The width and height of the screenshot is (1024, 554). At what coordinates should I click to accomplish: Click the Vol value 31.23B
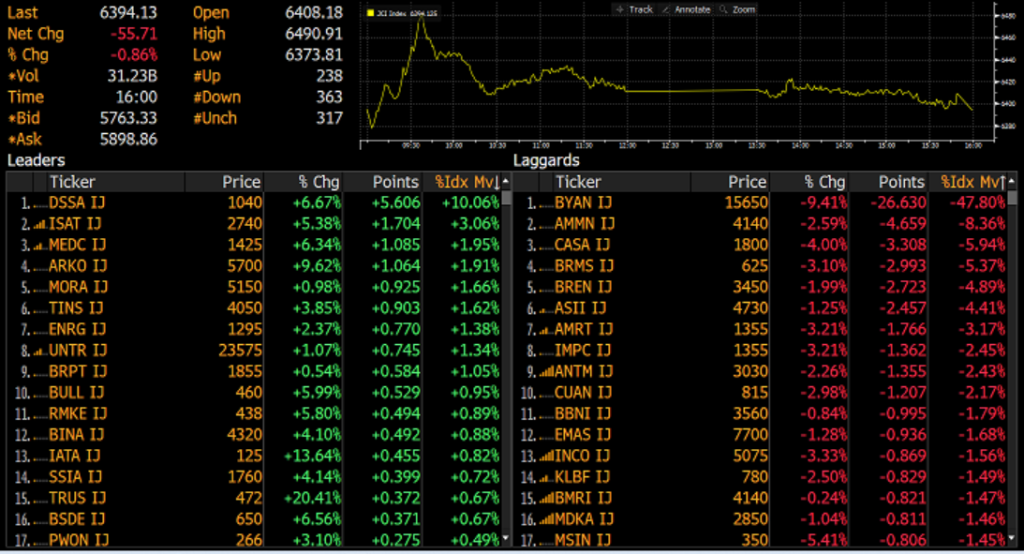click(132, 76)
